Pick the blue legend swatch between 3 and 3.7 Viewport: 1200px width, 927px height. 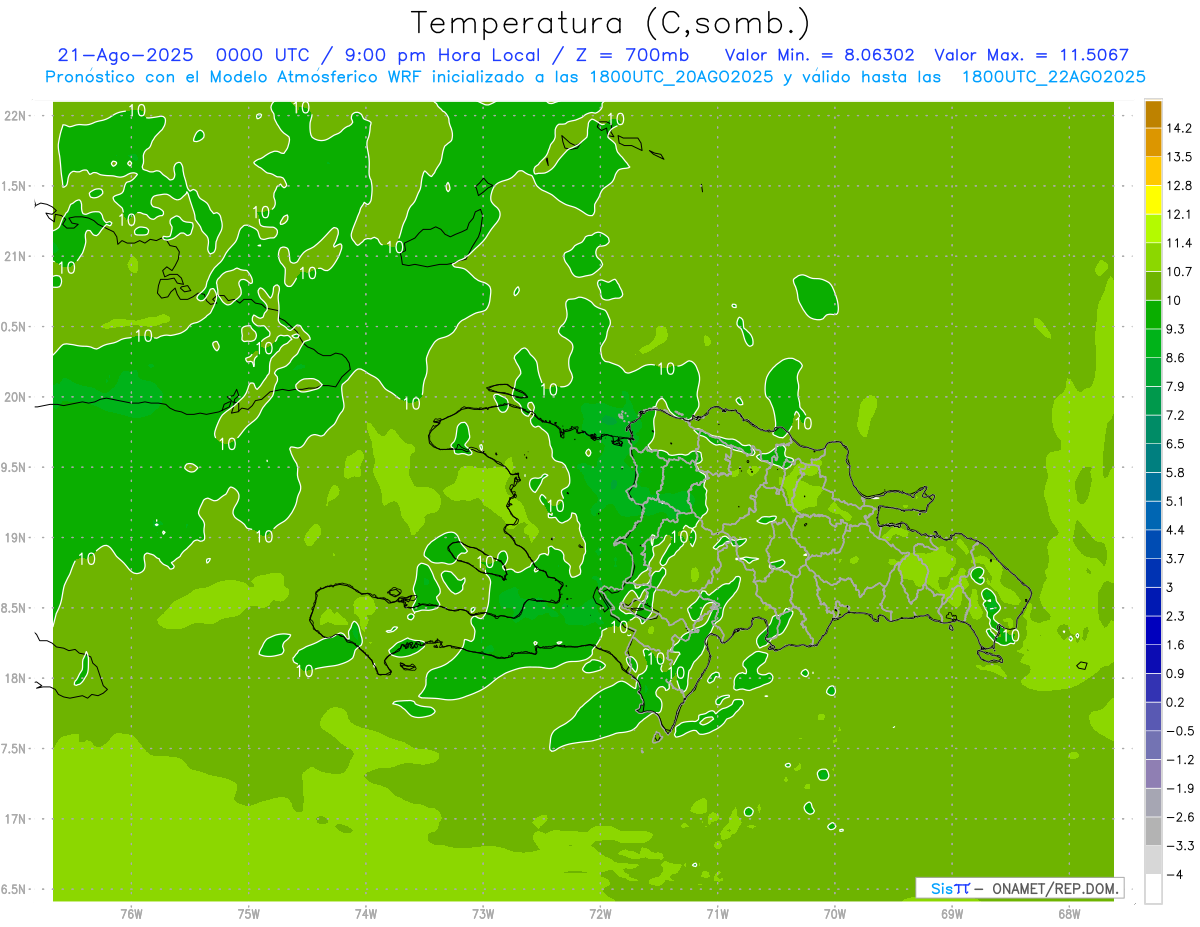1153,573
